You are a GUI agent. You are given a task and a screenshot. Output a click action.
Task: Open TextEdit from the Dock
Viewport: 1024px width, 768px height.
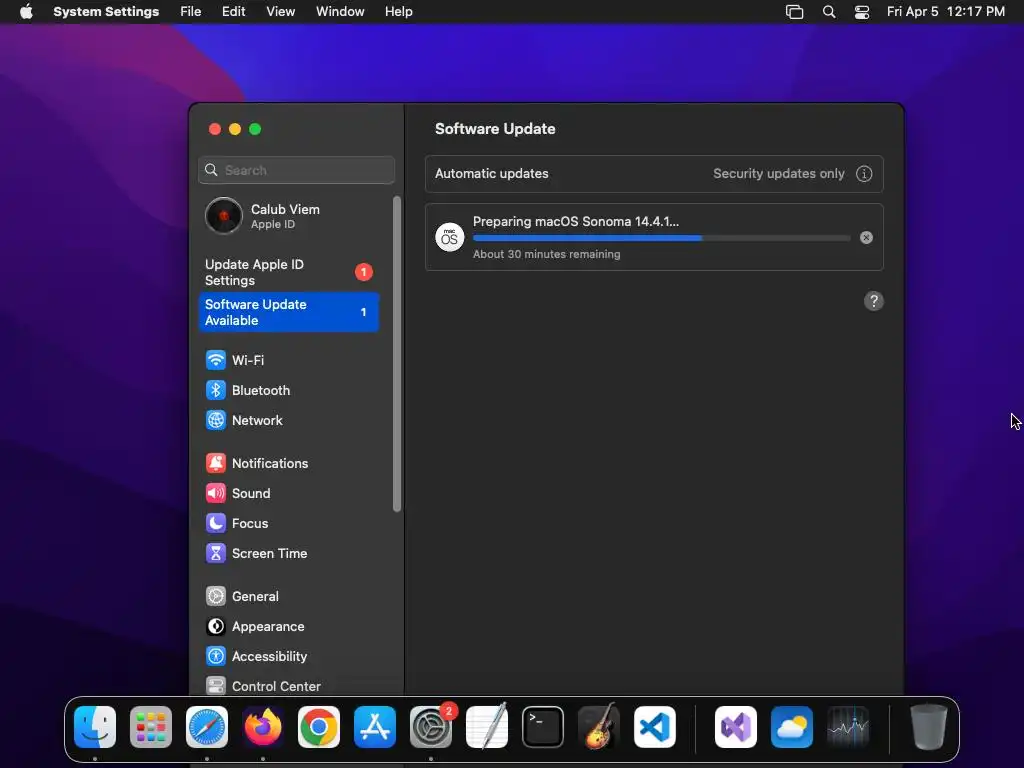[487, 727]
